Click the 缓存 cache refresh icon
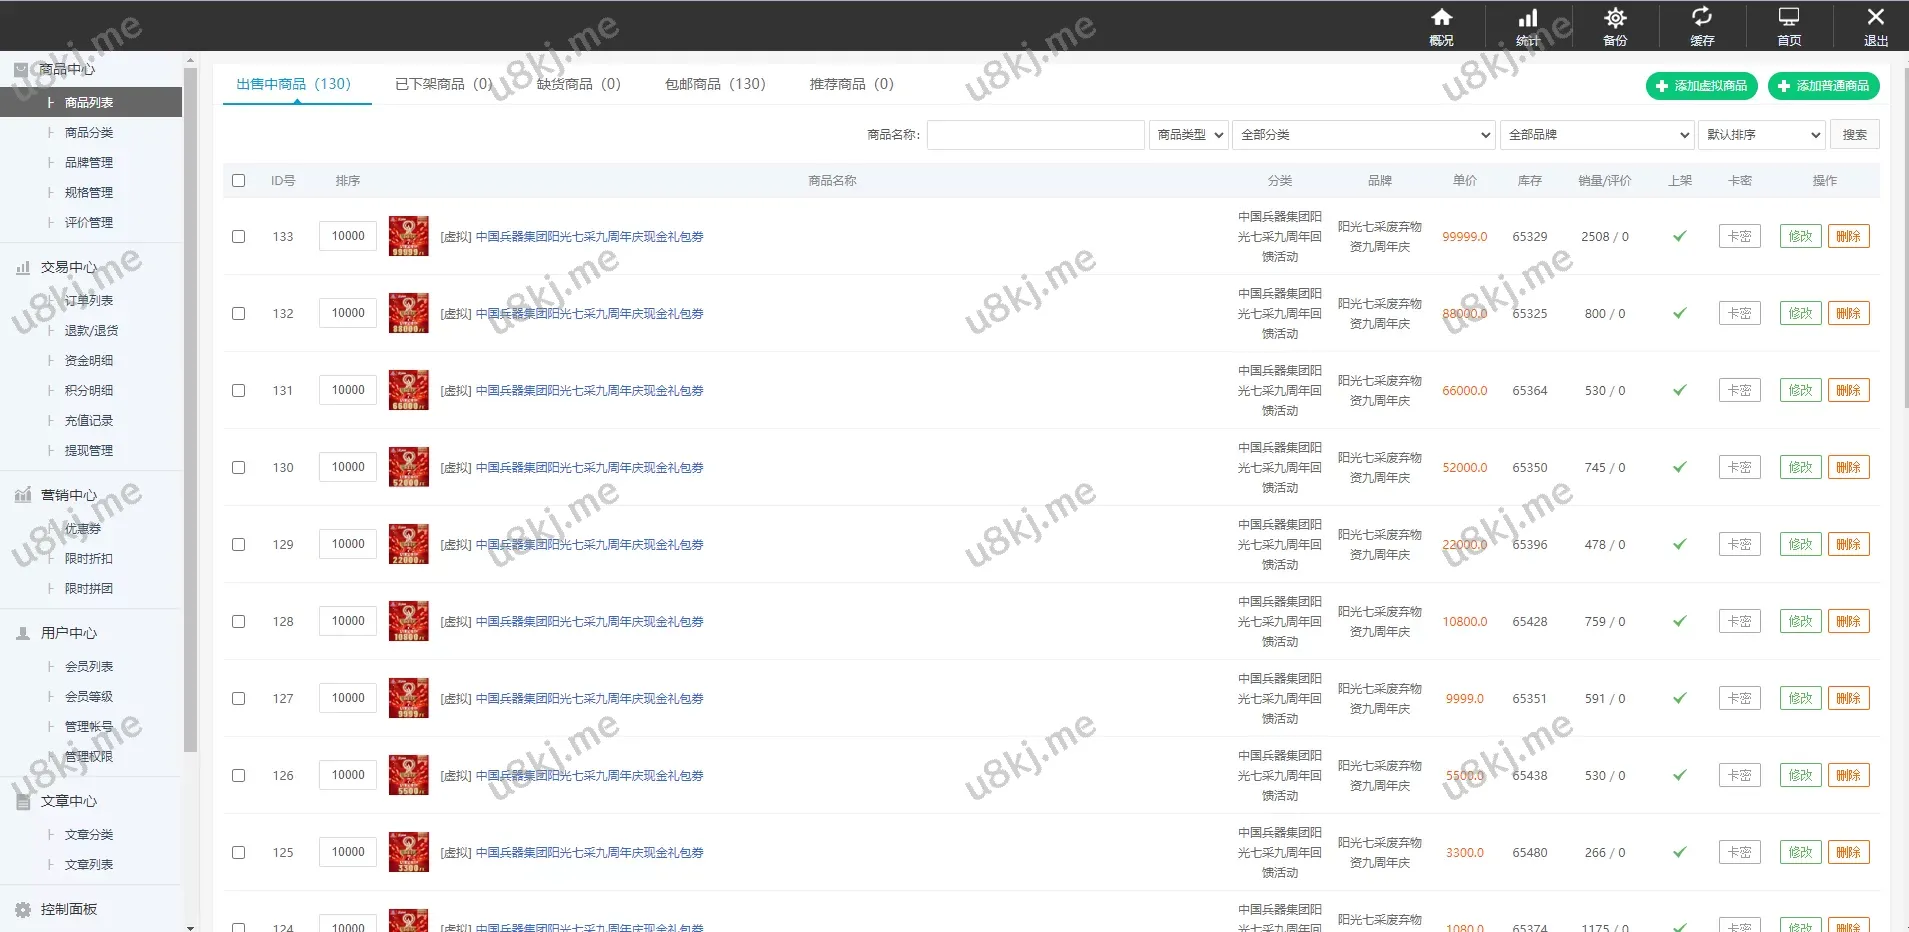1909x932 pixels. 1702,17
